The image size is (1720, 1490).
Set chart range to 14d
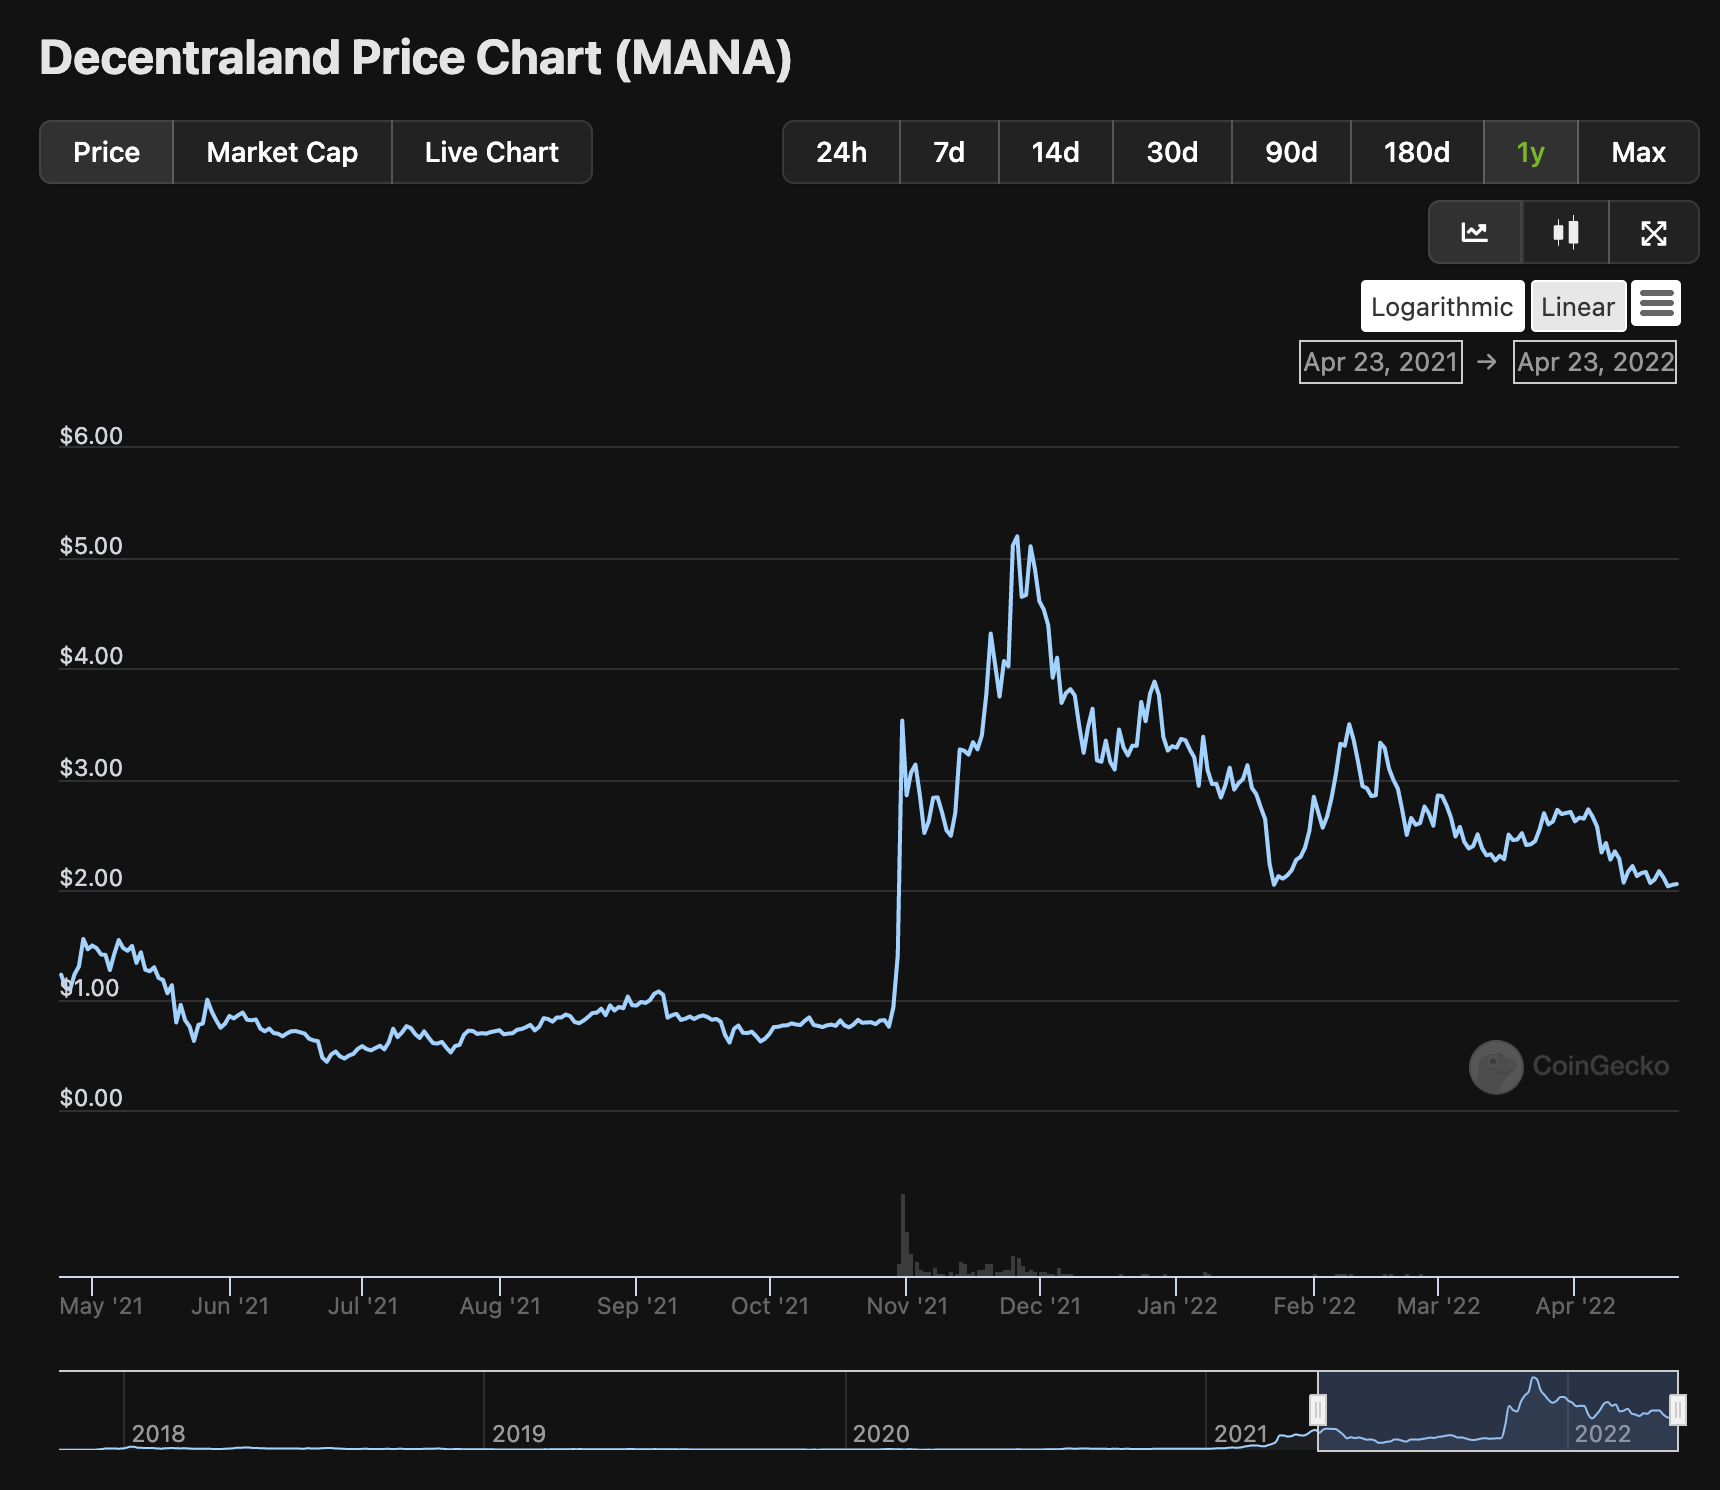1055,152
